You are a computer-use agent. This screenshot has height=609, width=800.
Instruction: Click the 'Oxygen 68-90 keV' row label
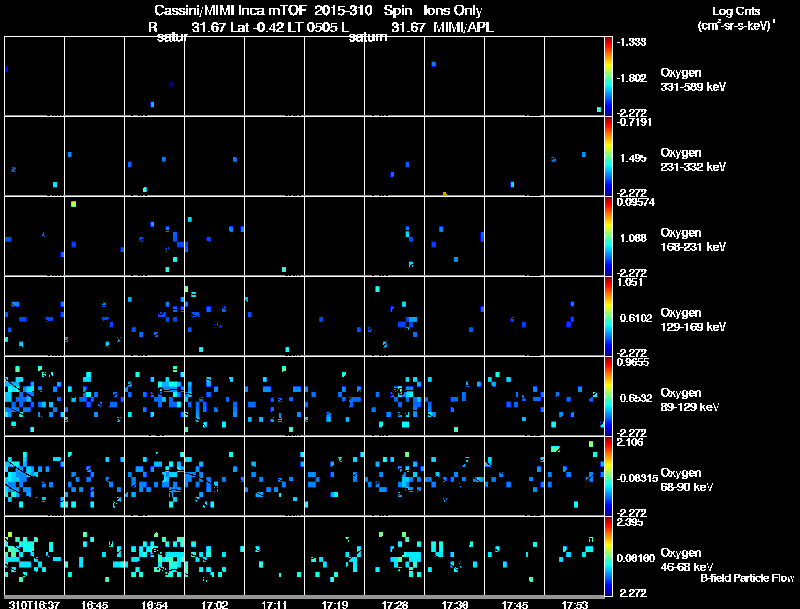click(687, 480)
